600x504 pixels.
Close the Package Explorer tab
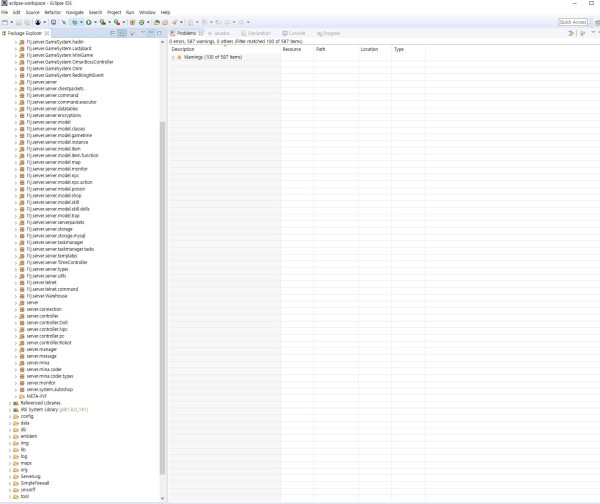pyautogui.click(x=47, y=33)
